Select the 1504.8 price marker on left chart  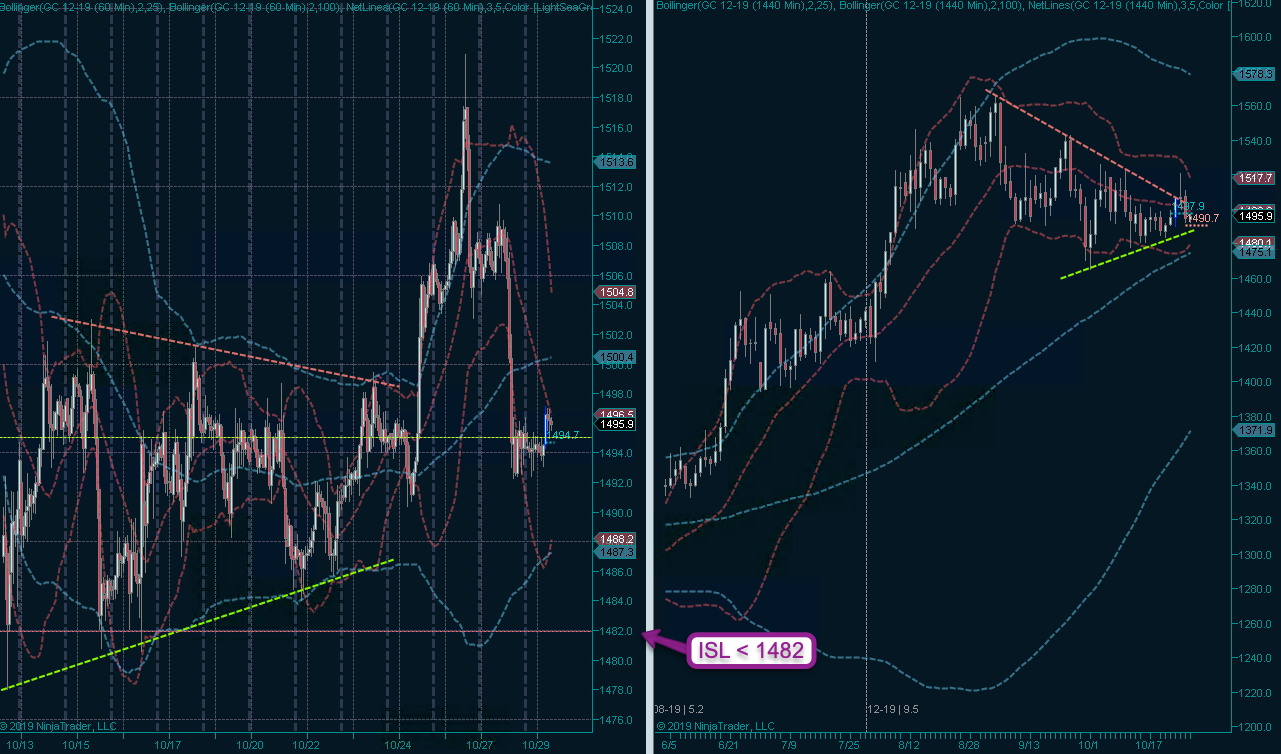tap(614, 292)
